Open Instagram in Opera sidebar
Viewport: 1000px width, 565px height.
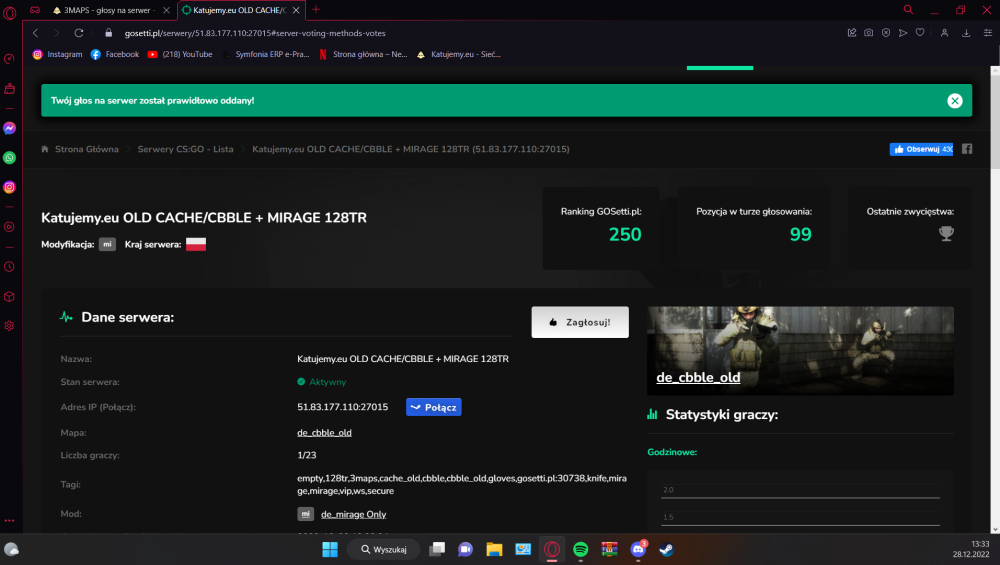10,187
